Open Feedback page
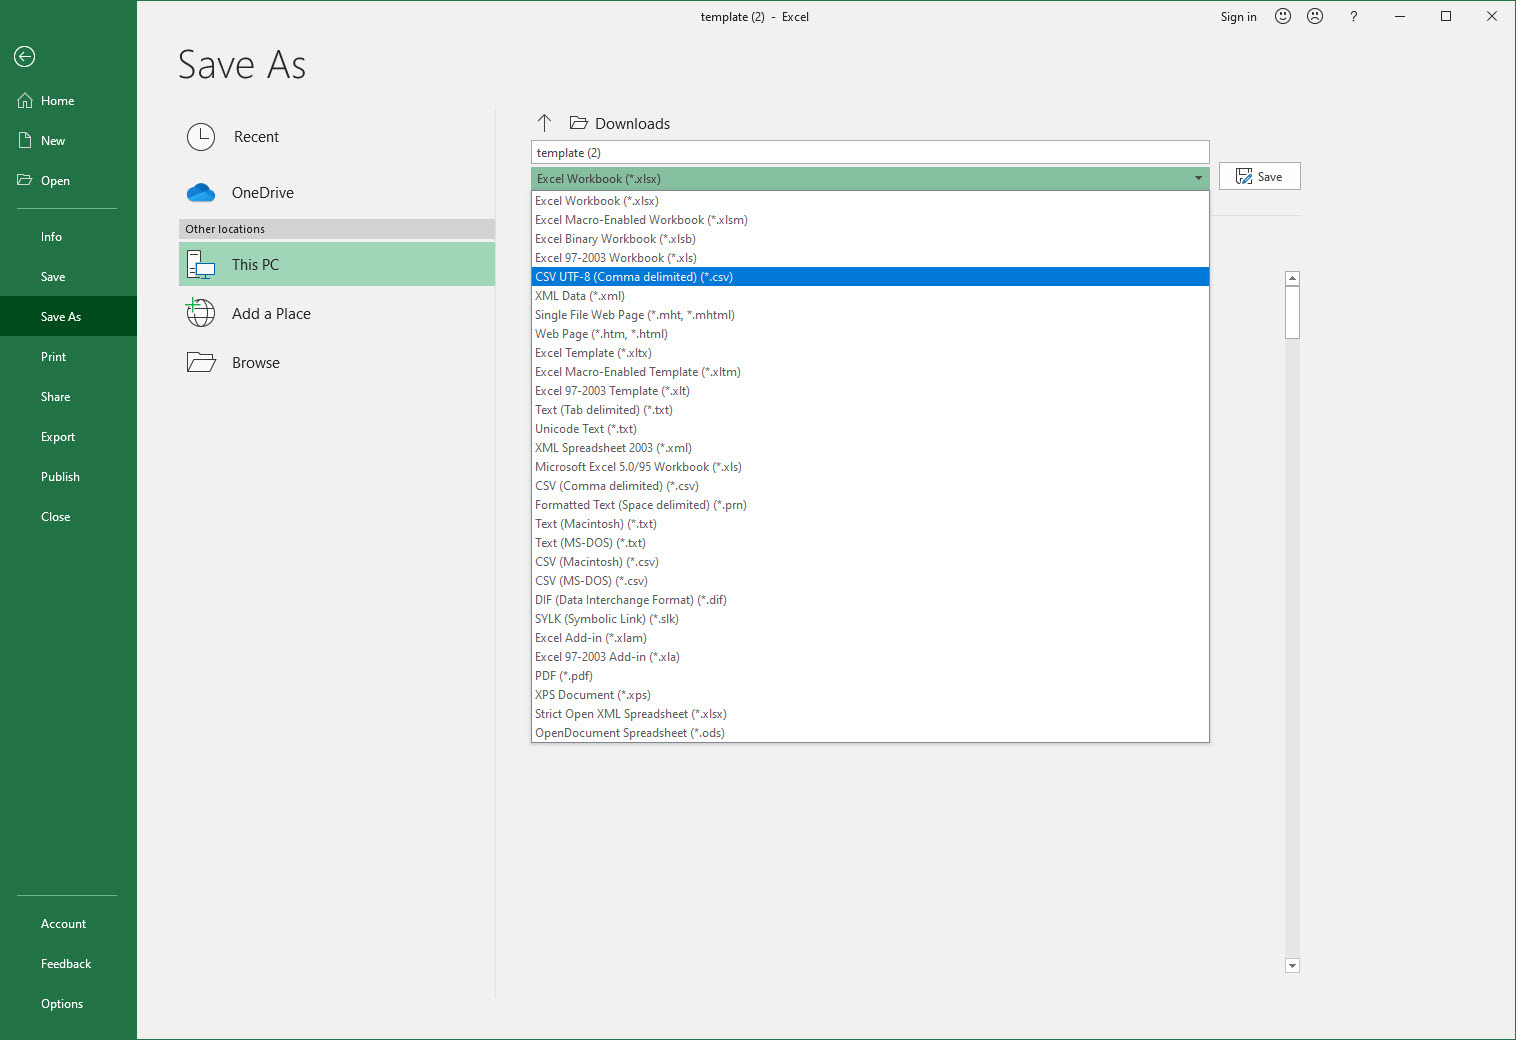 tap(66, 964)
